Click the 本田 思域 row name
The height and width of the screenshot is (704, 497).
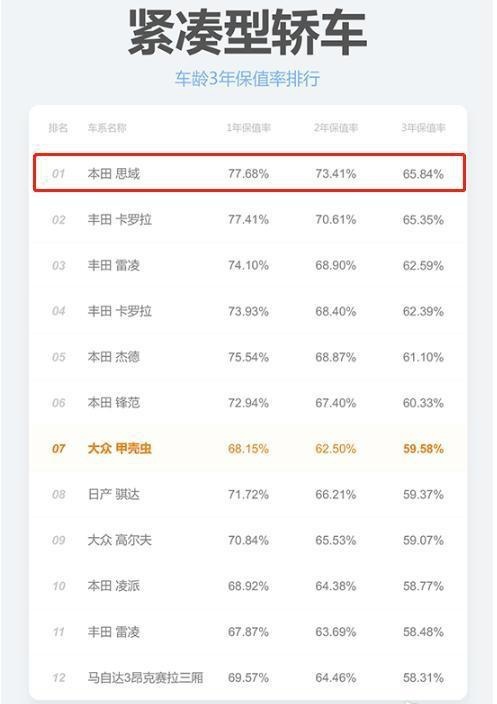[114, 173]
